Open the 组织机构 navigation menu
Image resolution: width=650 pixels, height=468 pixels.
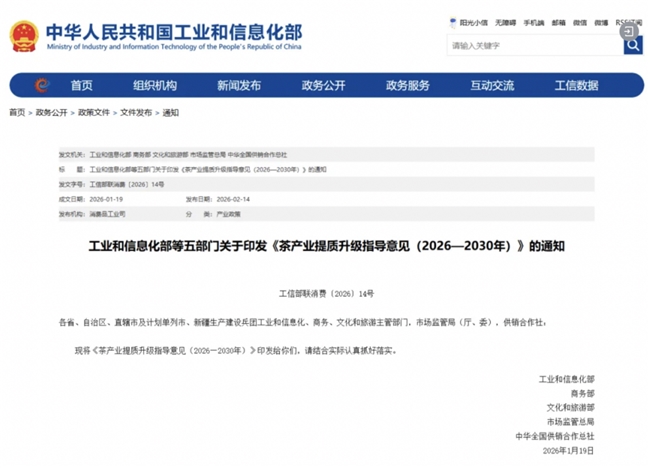155,85
